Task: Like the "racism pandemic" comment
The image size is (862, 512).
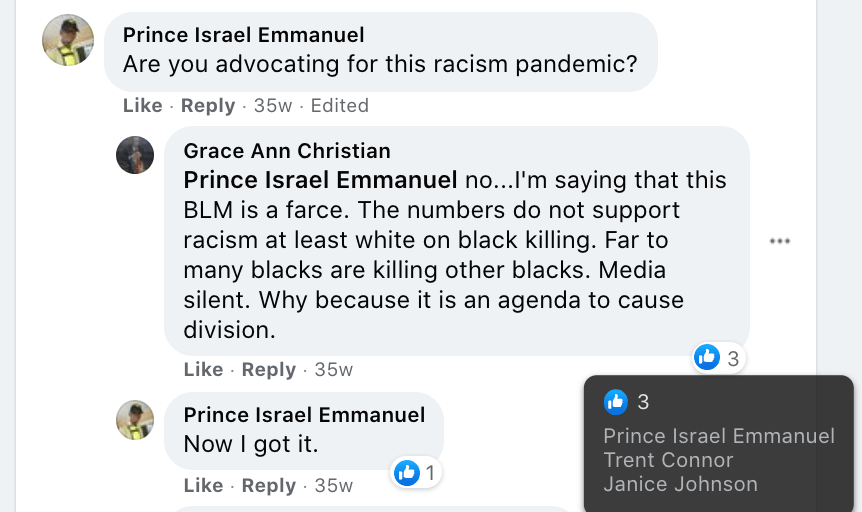Action: (x=142, y=106)
